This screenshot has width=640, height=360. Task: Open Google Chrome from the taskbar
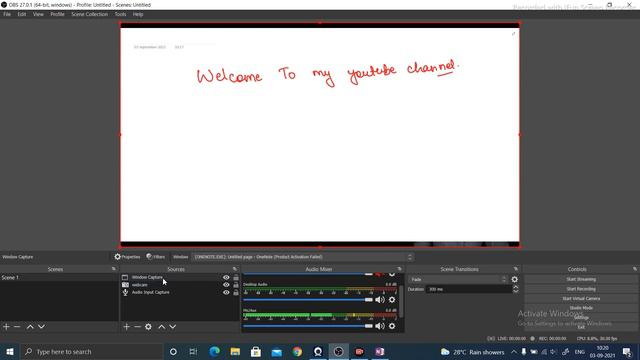point(297,351)
